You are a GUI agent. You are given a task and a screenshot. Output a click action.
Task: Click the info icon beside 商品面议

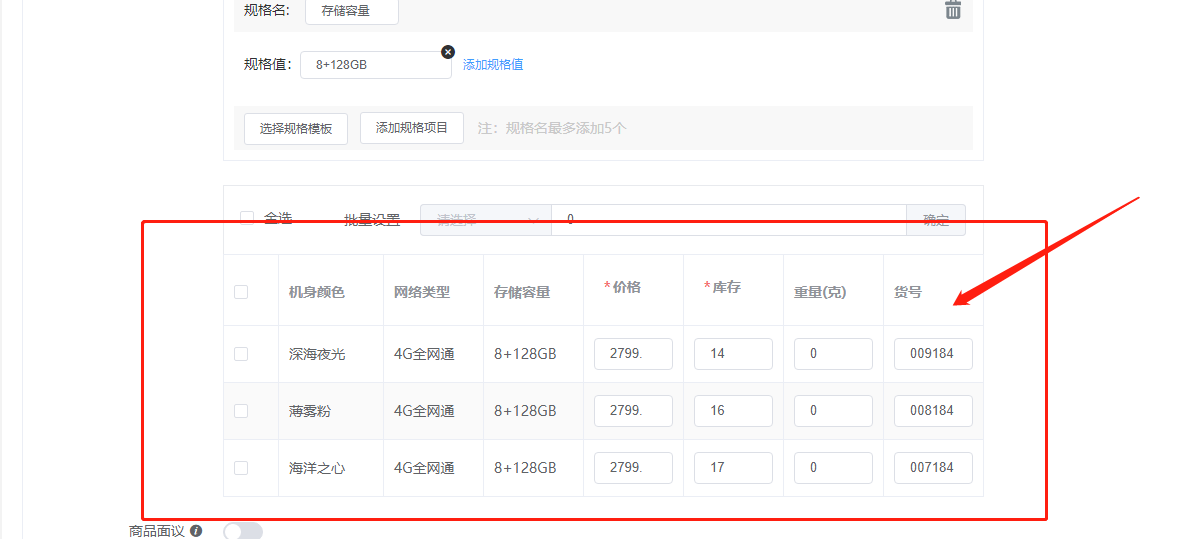click(196, 531)
